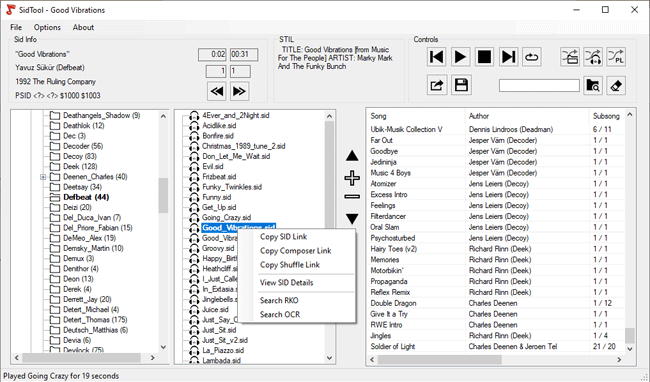Click the Author column header

(x=527, y=116)
